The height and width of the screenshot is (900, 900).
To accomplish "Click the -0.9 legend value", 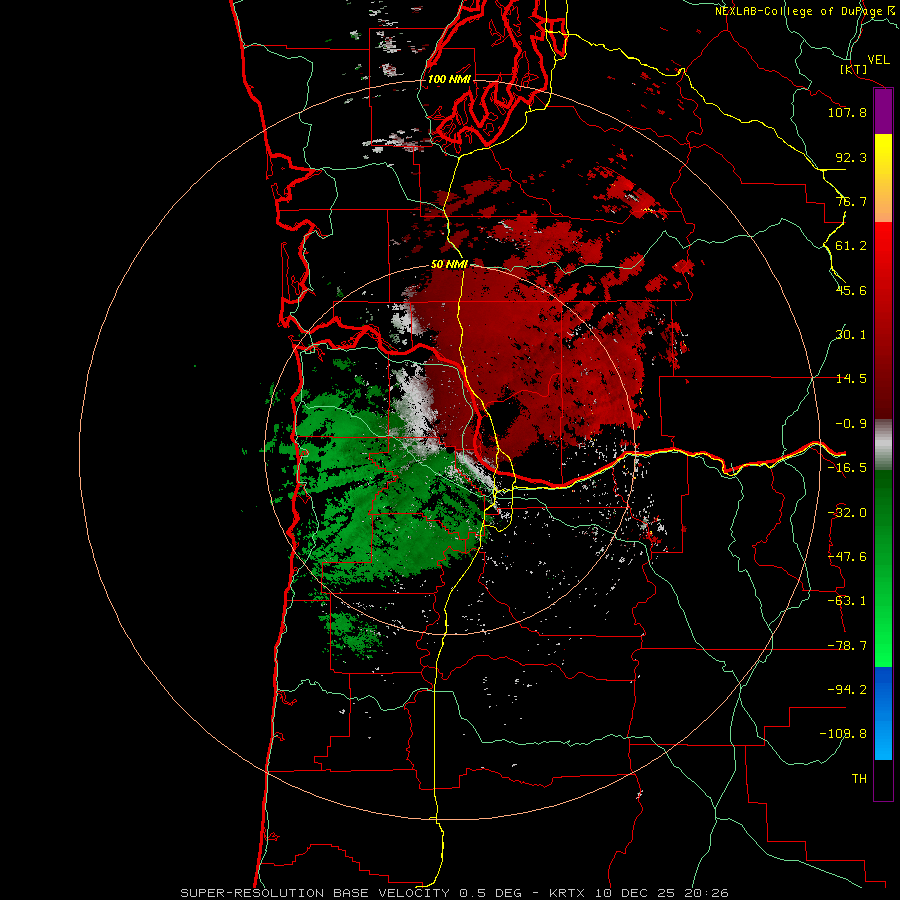I will coord(851,424).
